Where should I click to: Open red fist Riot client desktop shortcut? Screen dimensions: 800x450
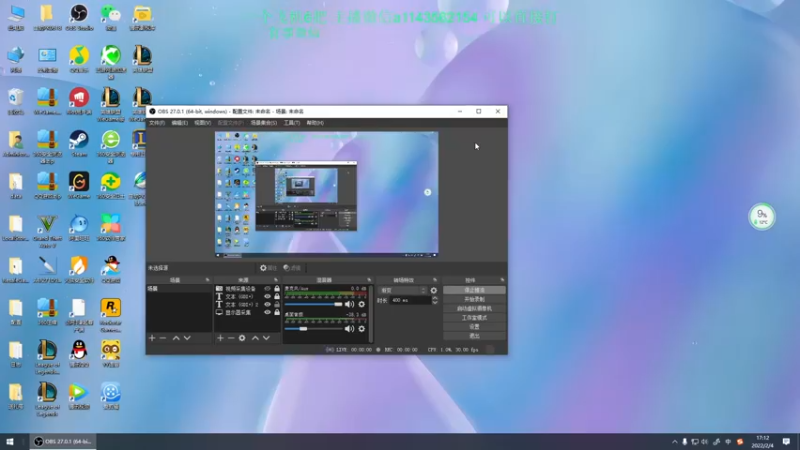79,101
